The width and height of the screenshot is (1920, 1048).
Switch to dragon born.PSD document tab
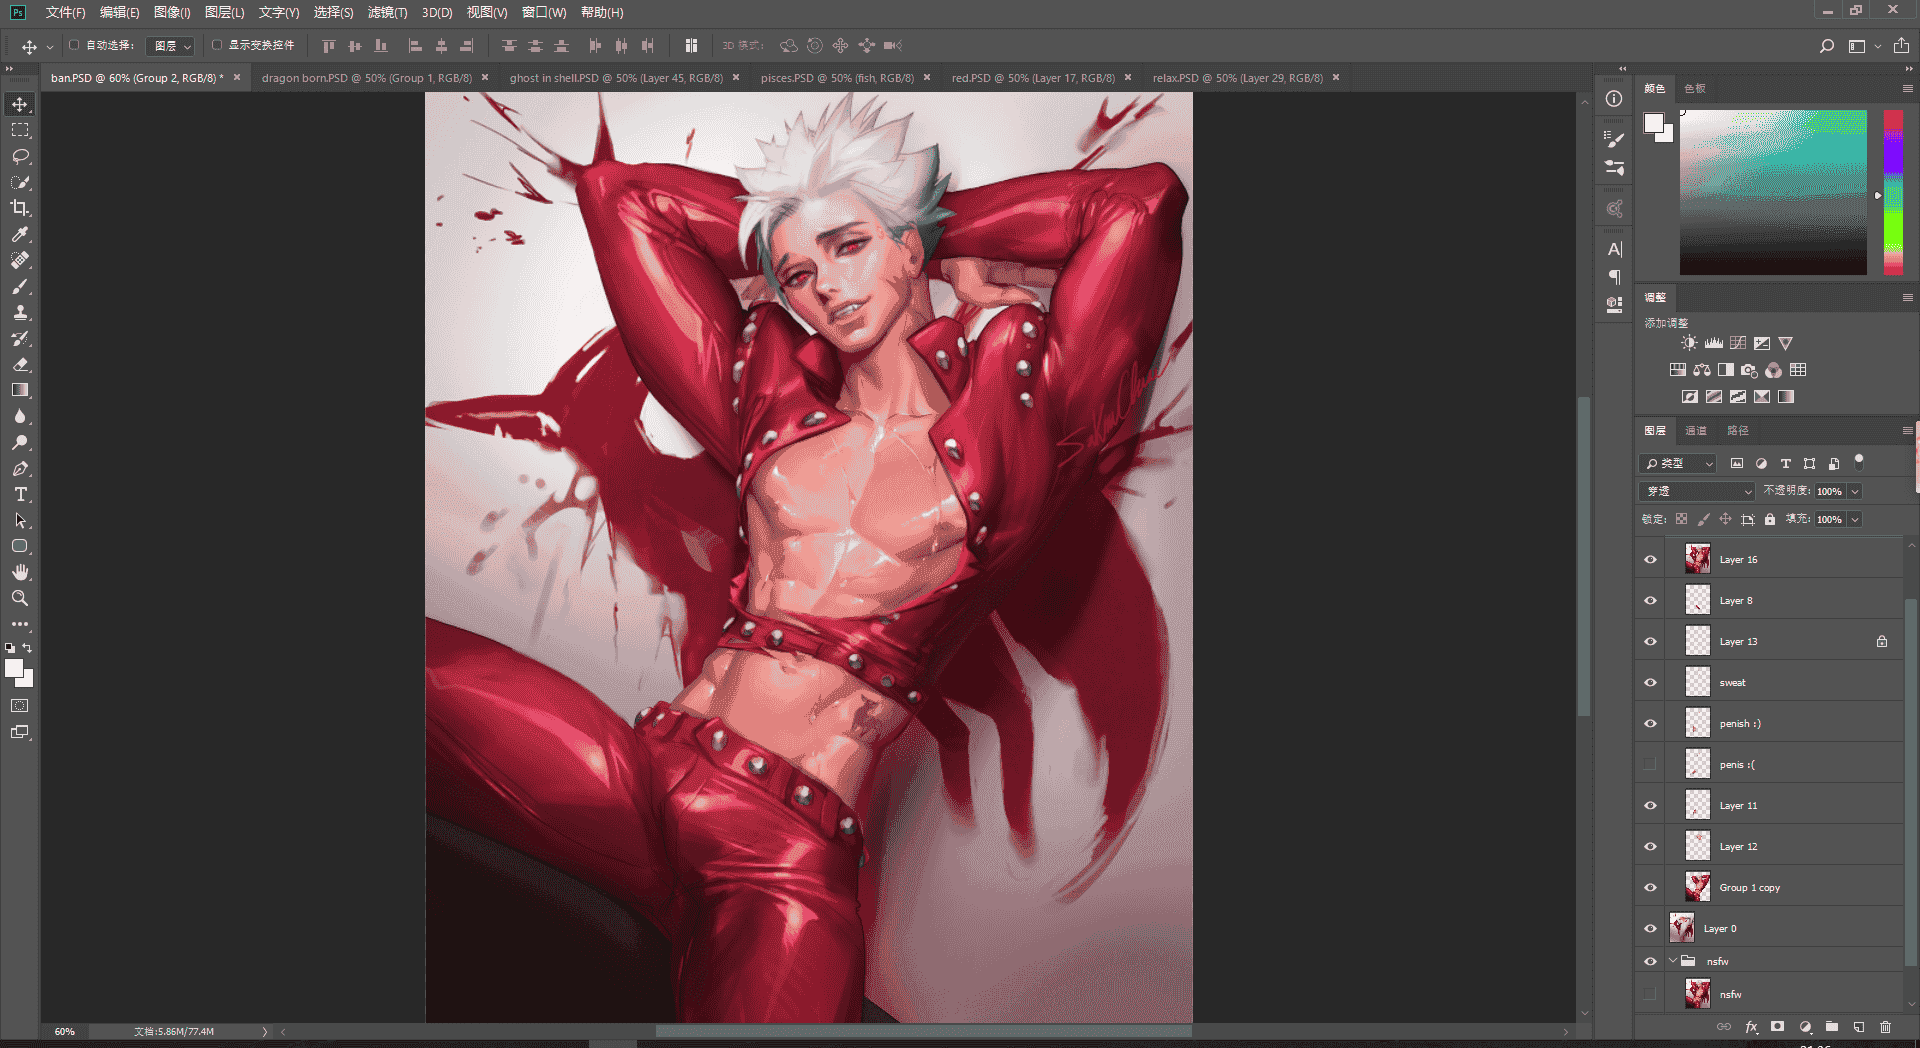[x=366, y=78]
